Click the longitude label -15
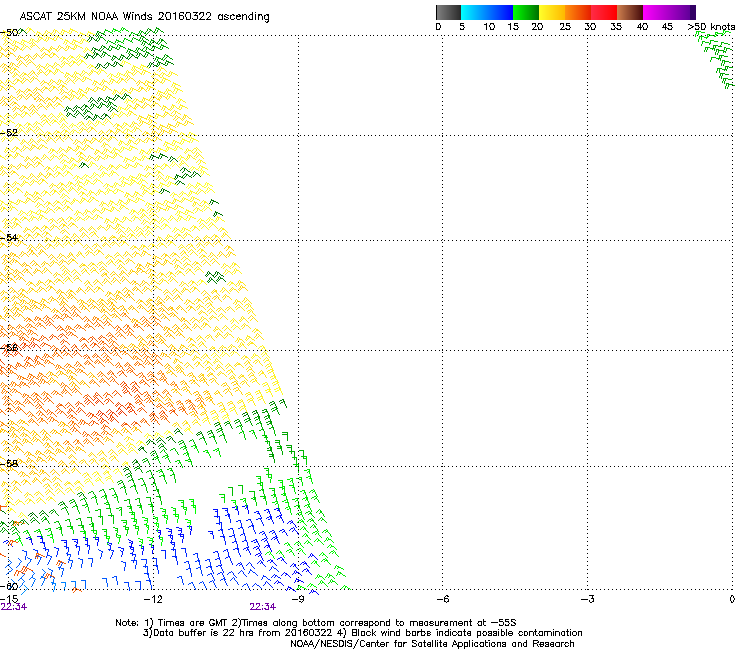 click(x=9, y=599)
